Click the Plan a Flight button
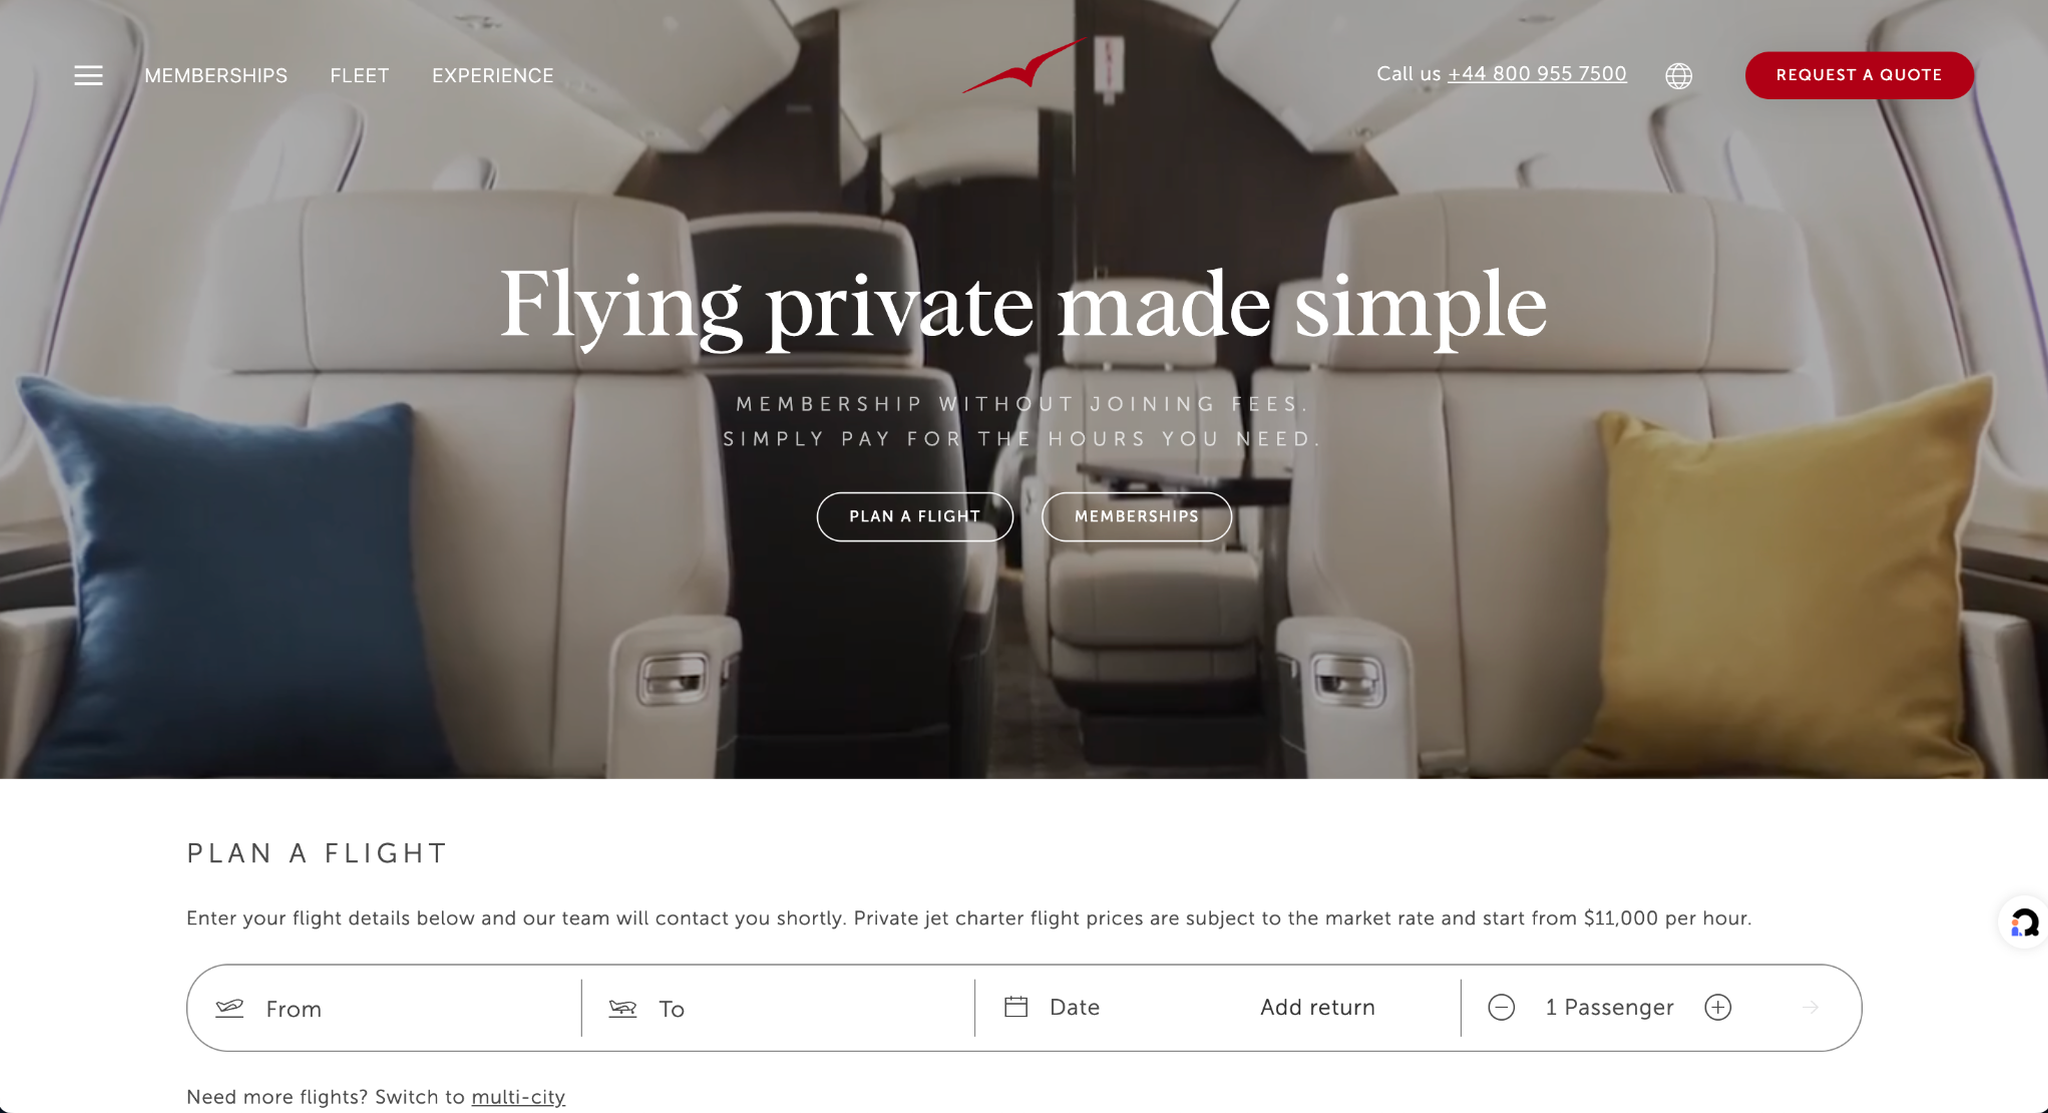The image size is (2048, 1113). [x=915, y=516]
